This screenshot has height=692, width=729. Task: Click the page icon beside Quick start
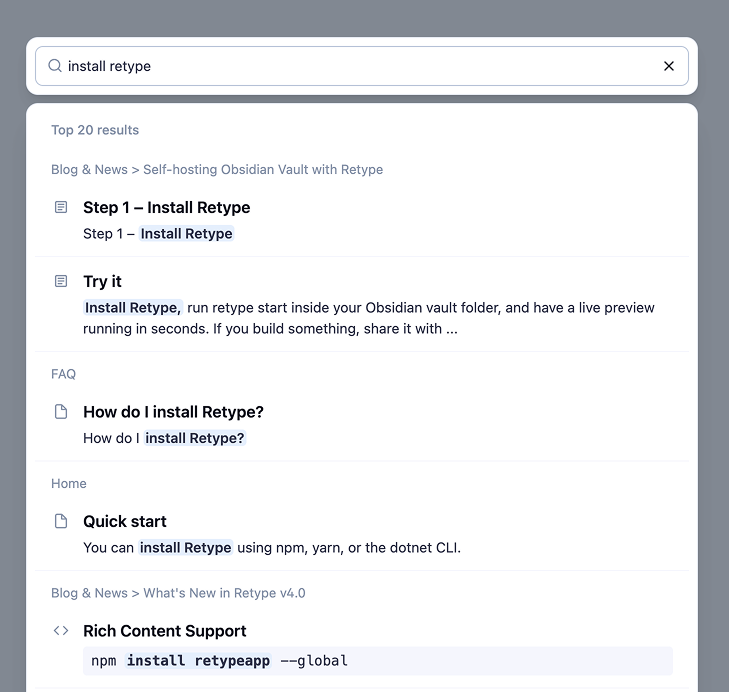pyautogui.click(x=61, y=521)
